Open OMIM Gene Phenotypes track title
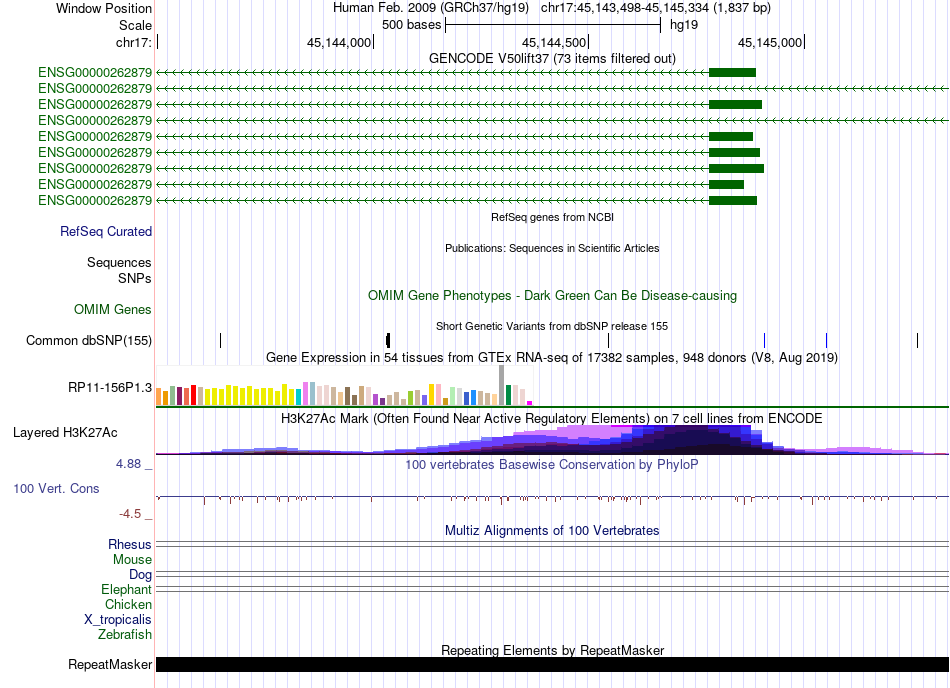The width and height of the screenshot is (950, 688). [552, 296]
